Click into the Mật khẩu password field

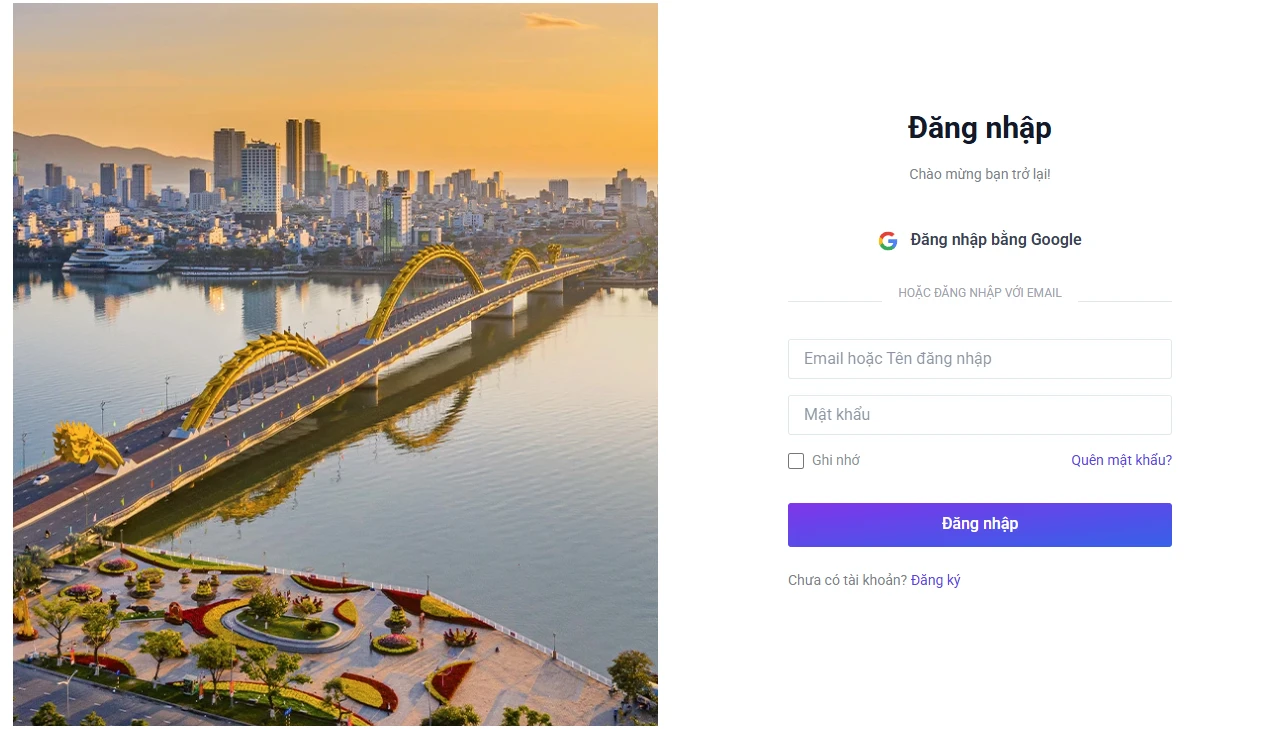click(979, 415)
